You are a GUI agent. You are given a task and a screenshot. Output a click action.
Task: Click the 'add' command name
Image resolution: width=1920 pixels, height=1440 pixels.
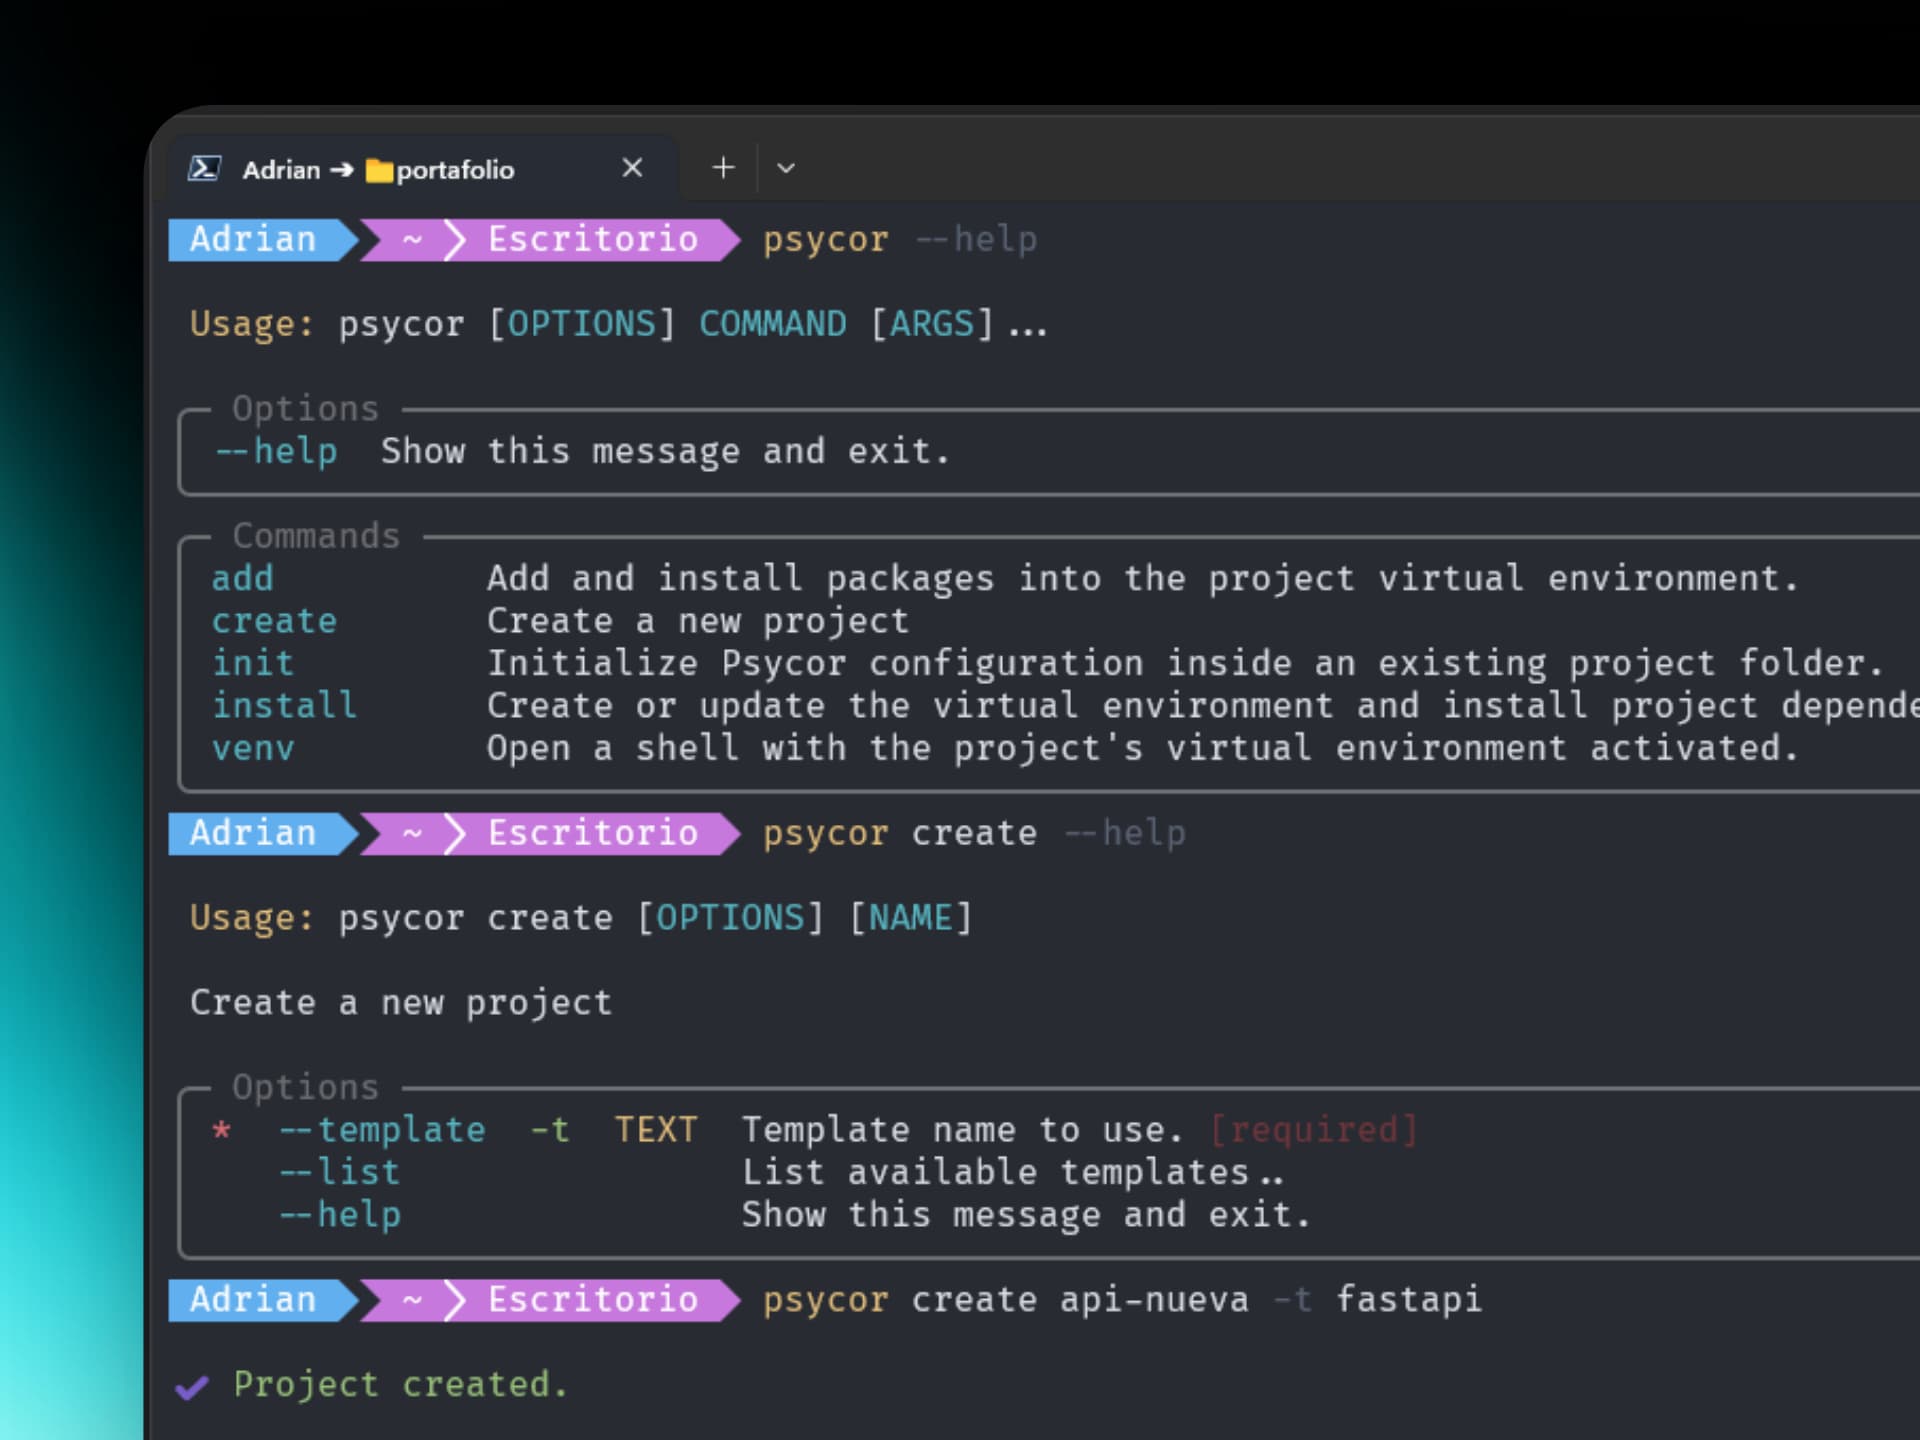click(x=242, y=578)
